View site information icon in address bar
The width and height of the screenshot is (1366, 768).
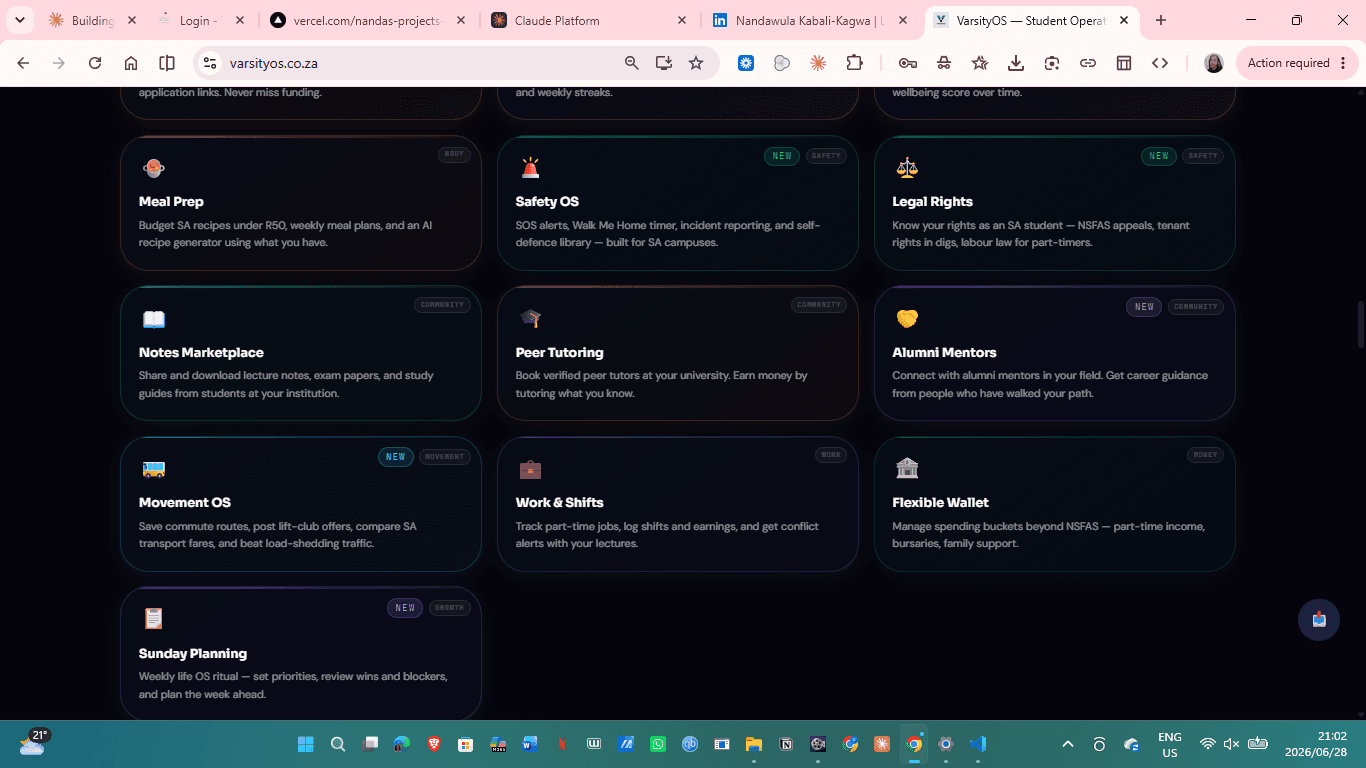(210, 63)
